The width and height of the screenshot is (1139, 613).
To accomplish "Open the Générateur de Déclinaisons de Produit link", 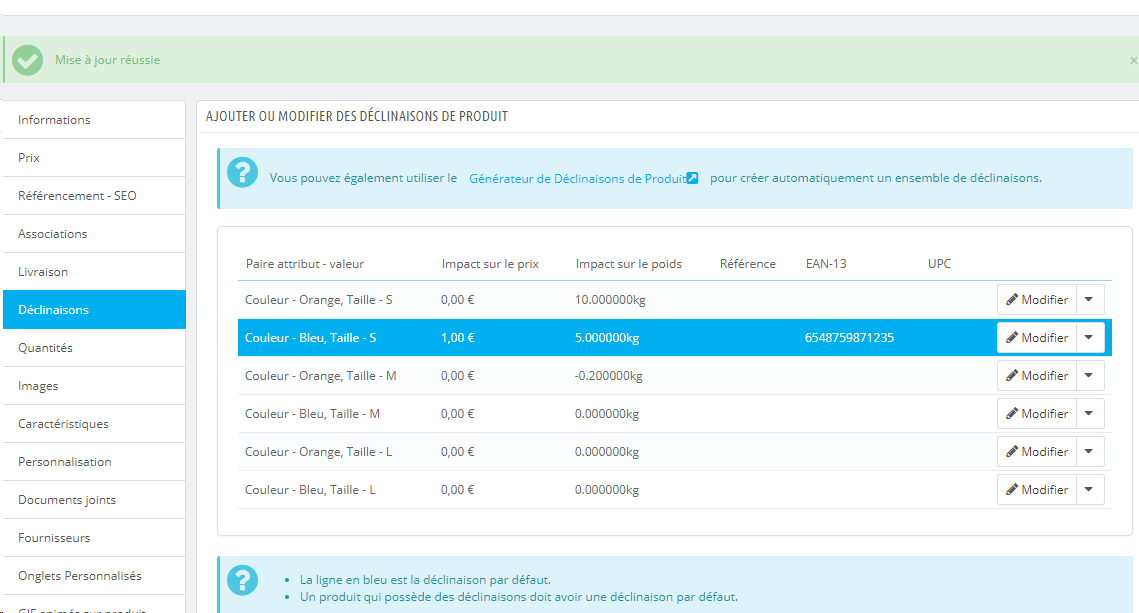I will (577, 178).
